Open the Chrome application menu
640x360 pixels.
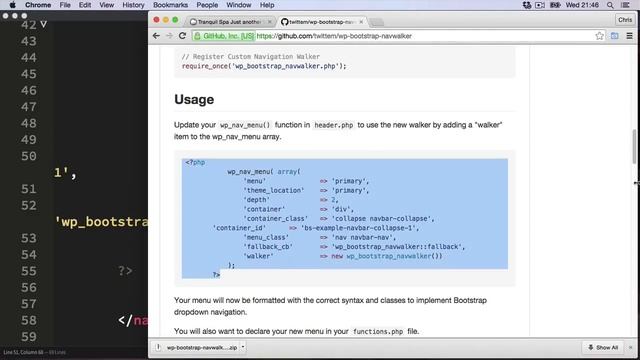(38, 5)
